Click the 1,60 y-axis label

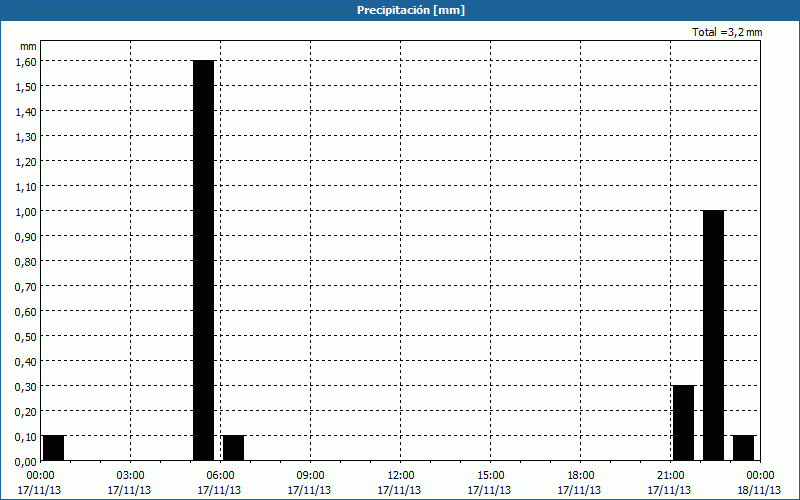click(26, 62)
